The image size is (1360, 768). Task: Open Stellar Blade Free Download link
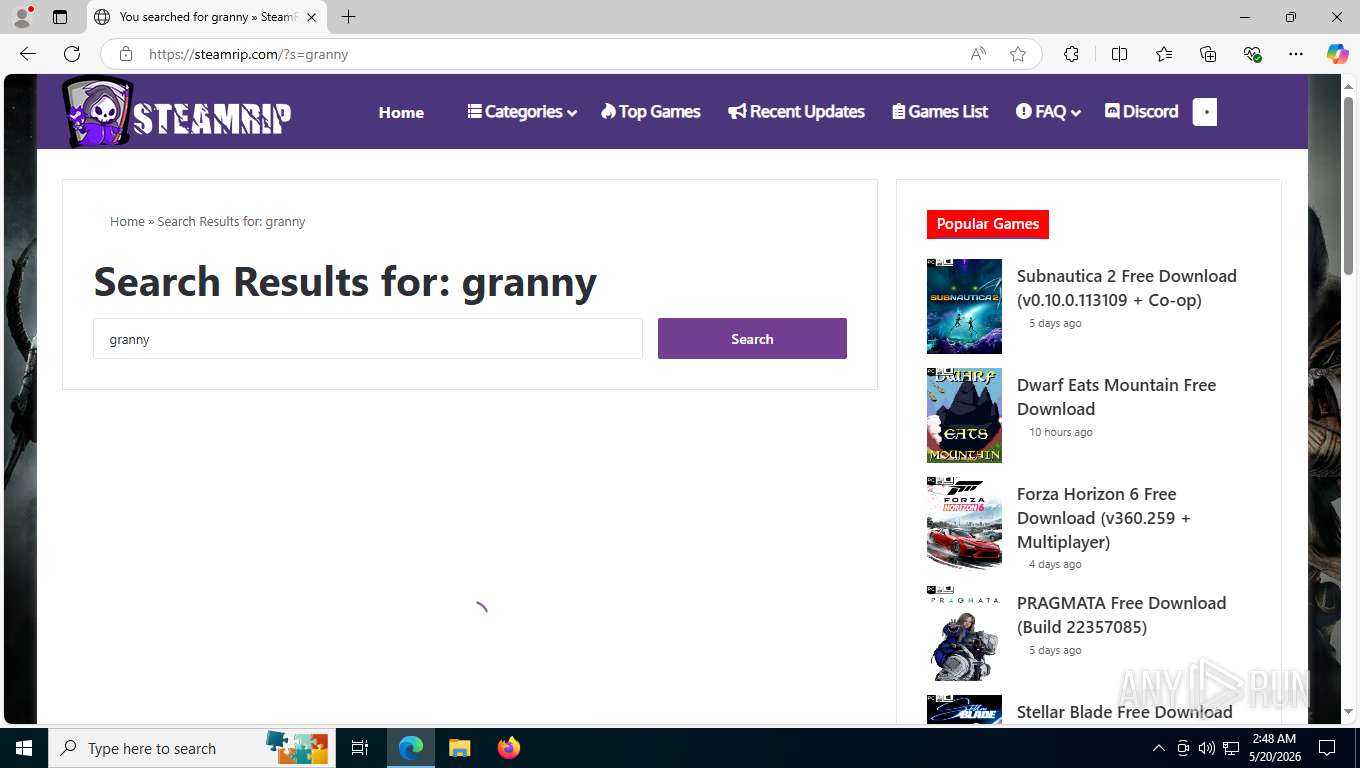click(1125, 712)
